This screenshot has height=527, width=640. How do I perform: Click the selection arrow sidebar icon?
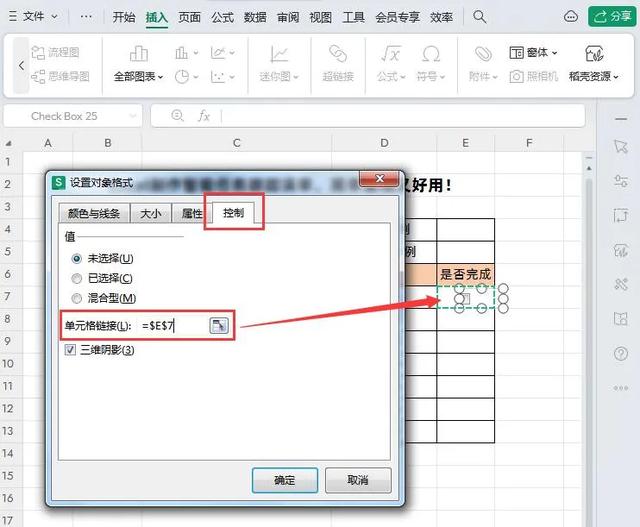coord(621,147)
